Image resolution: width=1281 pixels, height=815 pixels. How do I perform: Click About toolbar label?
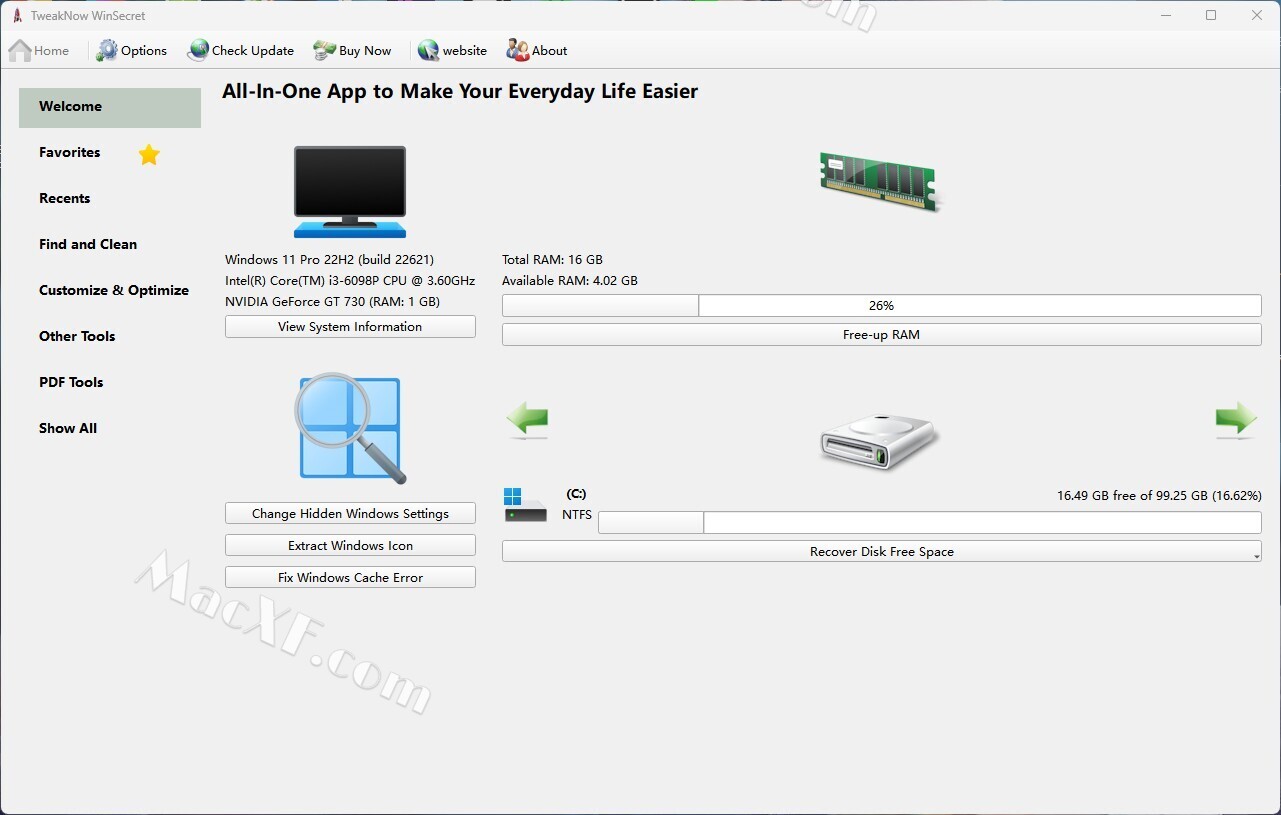pyautogui.click(x=549, y=51)
